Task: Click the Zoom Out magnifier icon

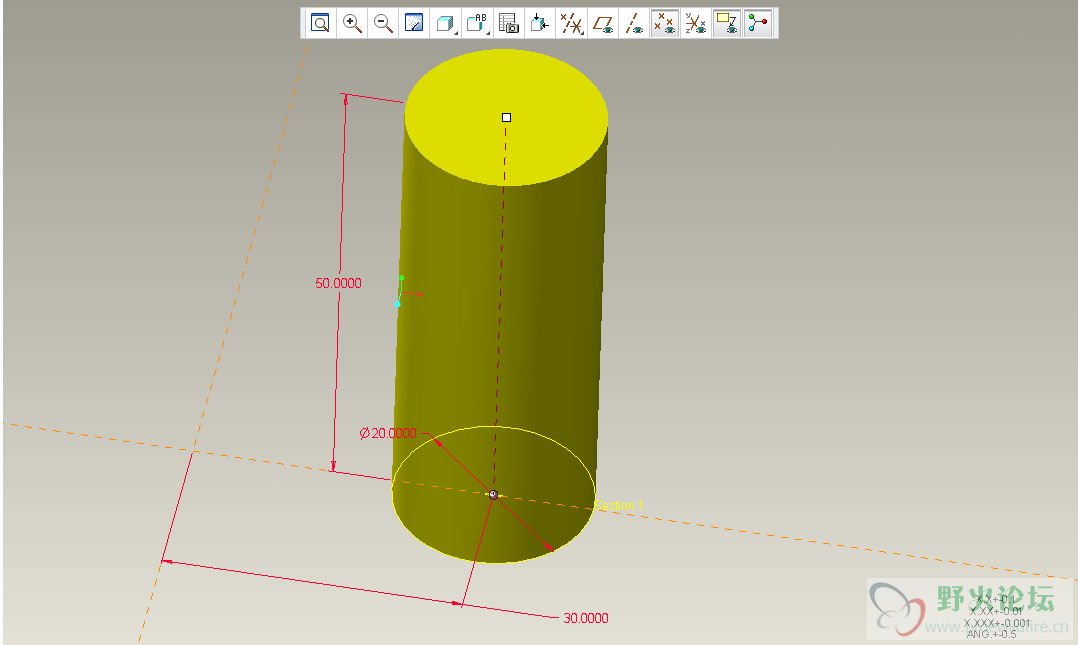Action: 383,23
